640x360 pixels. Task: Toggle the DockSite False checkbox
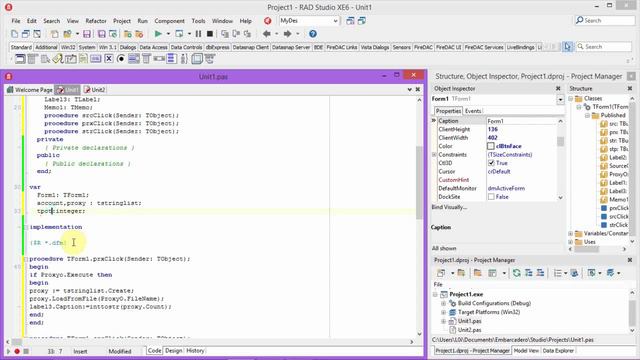(x=491, y=197)
